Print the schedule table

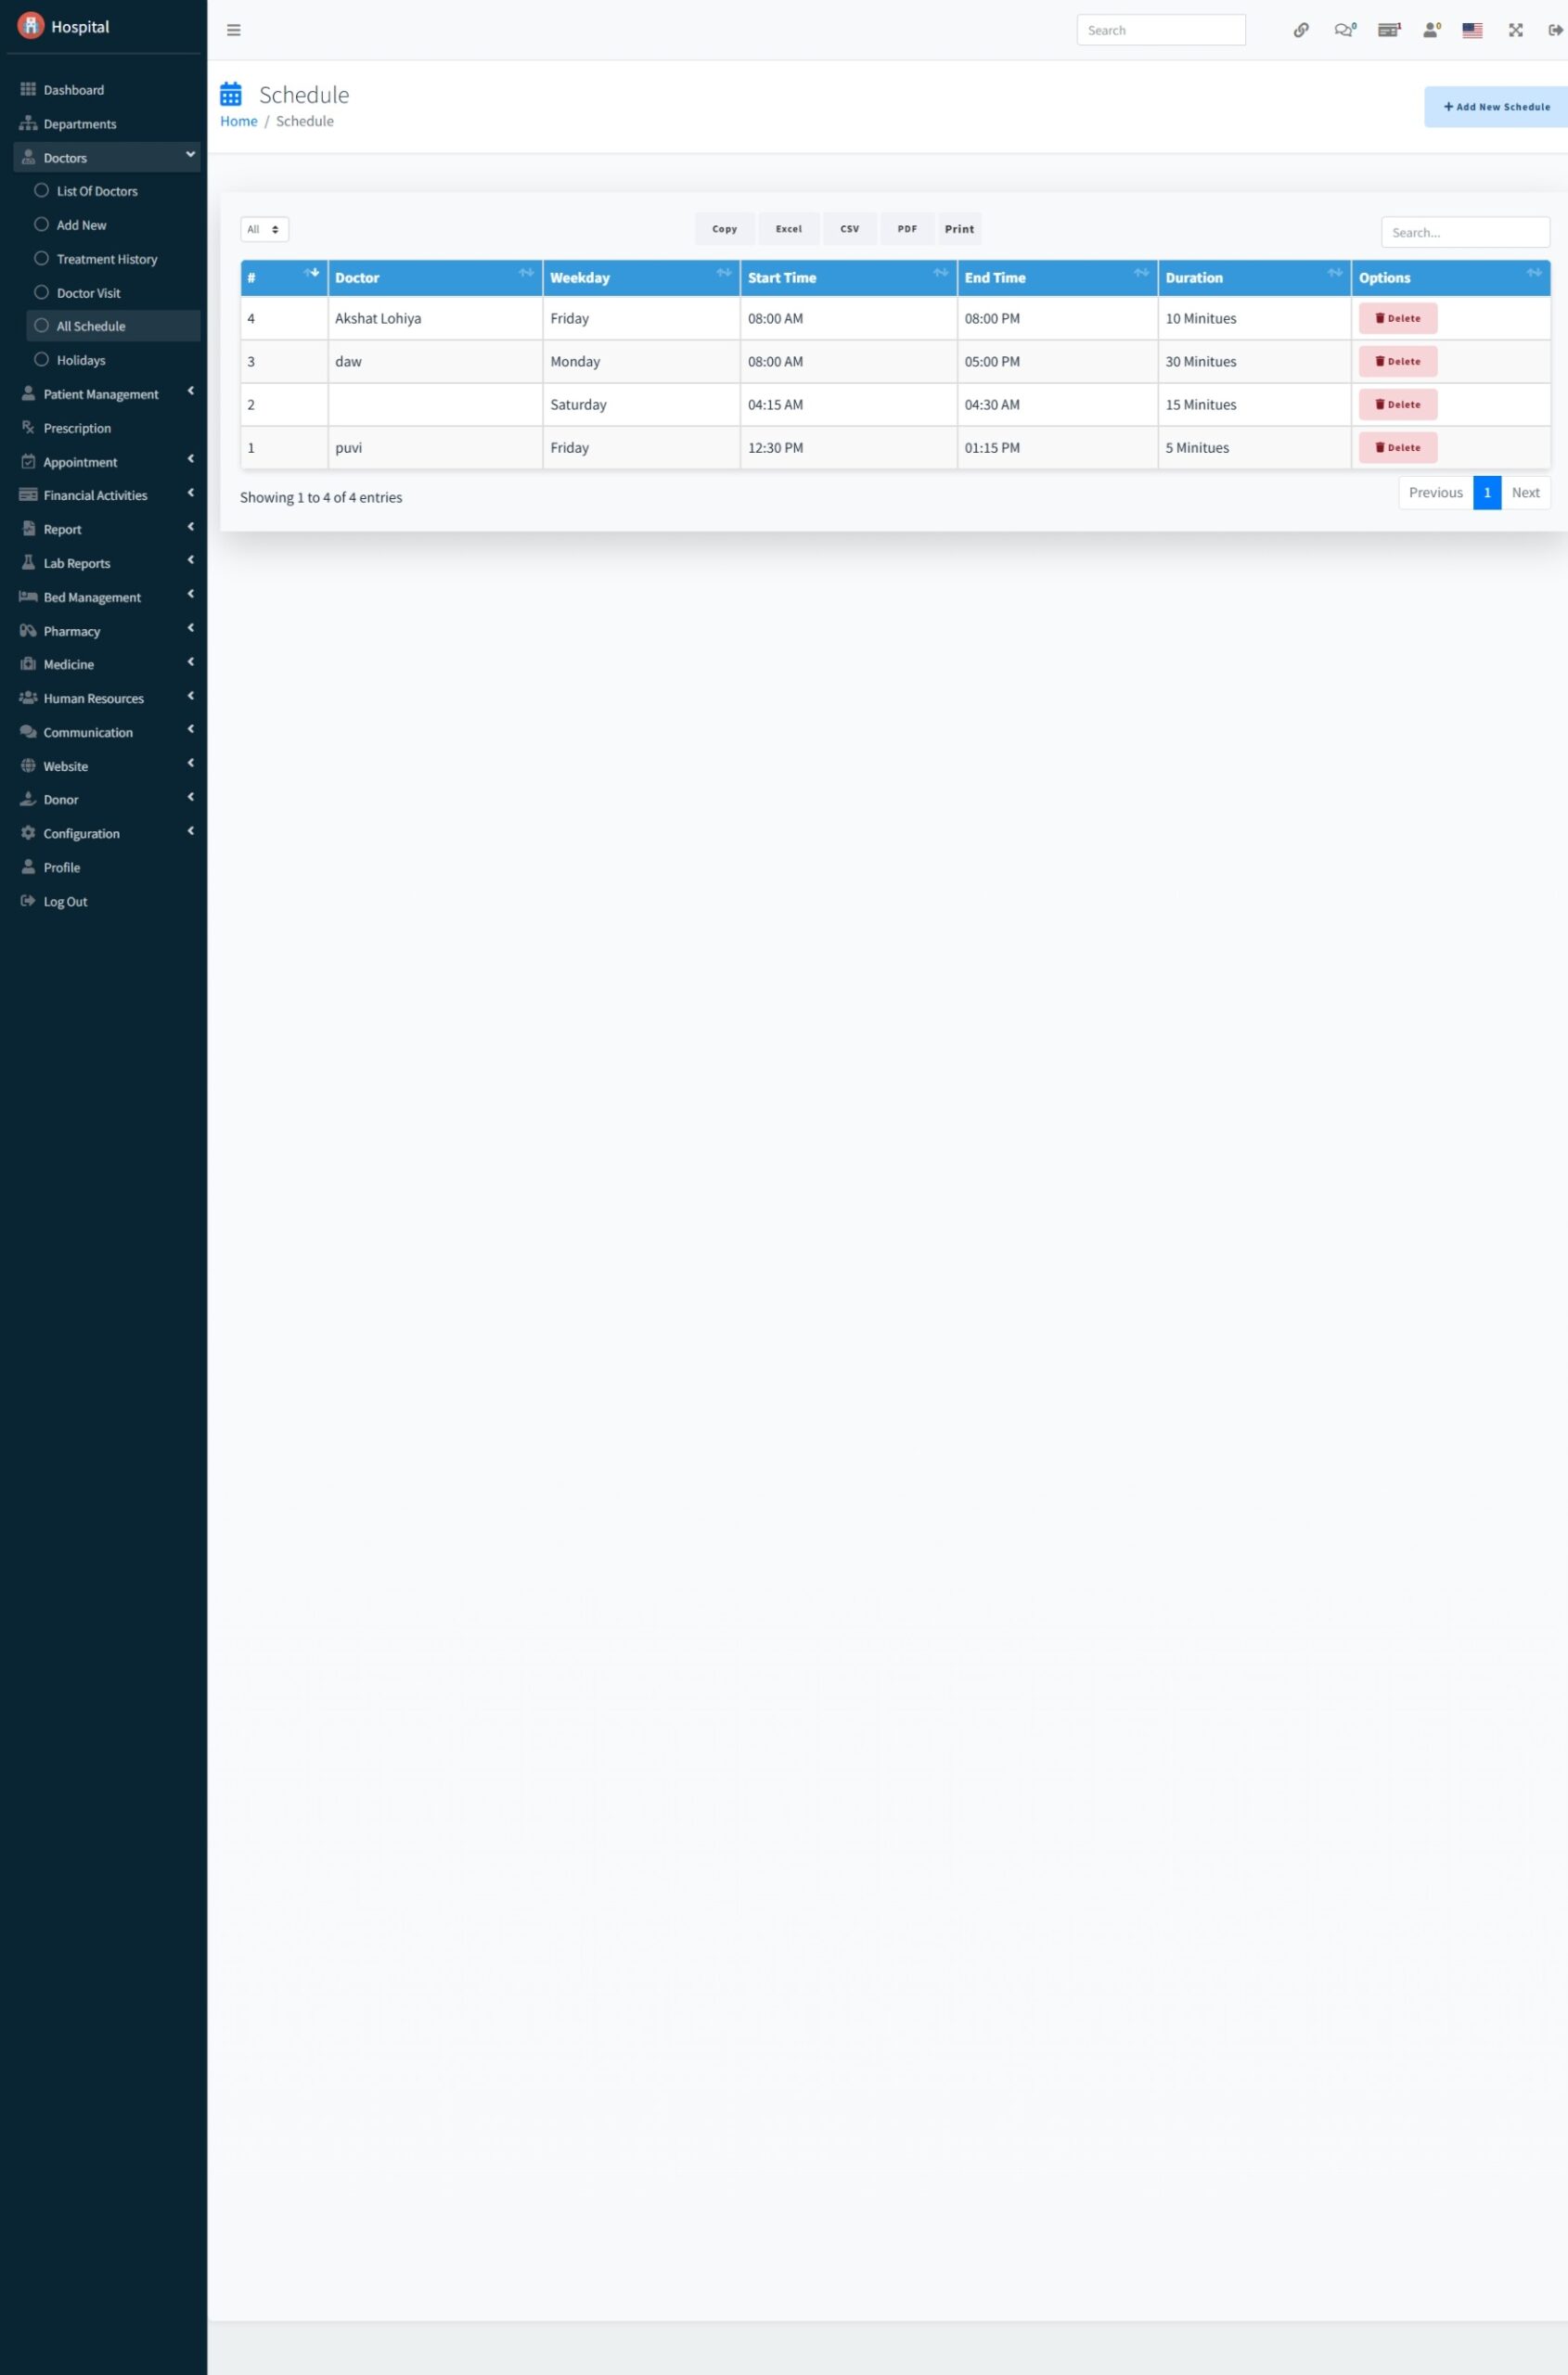pos(959,229)
